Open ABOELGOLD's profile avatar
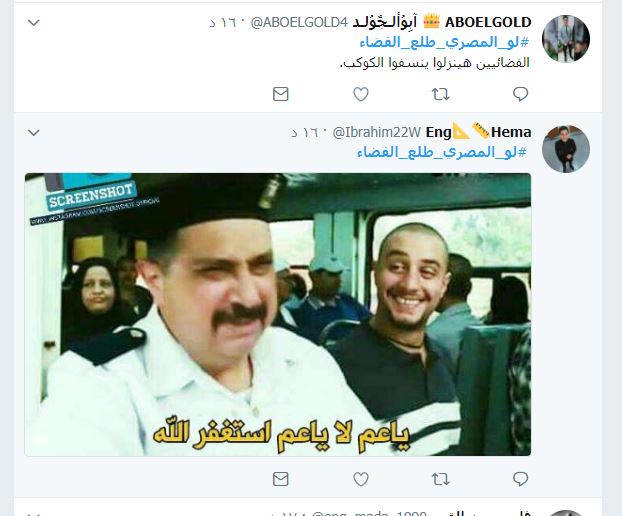The image size is (622, 516). pyautogui.click(x=566, y=39)
